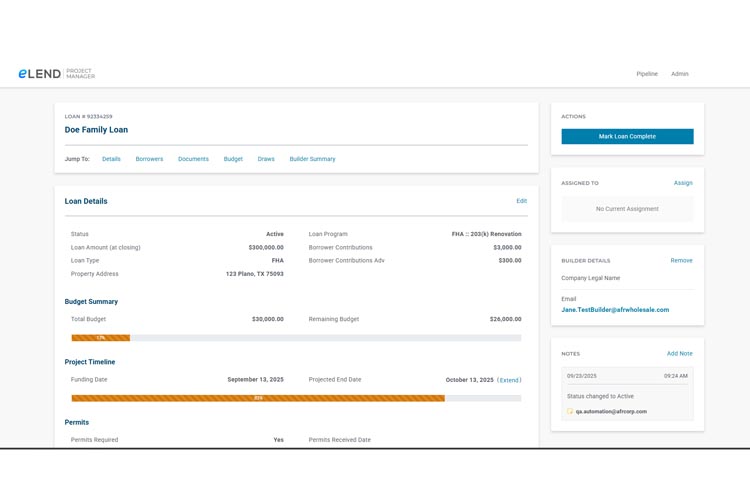Click Assign in the Assigned To panel
Image resolution: width=750 pixels, height=500 pixels.
click(683, 183)
